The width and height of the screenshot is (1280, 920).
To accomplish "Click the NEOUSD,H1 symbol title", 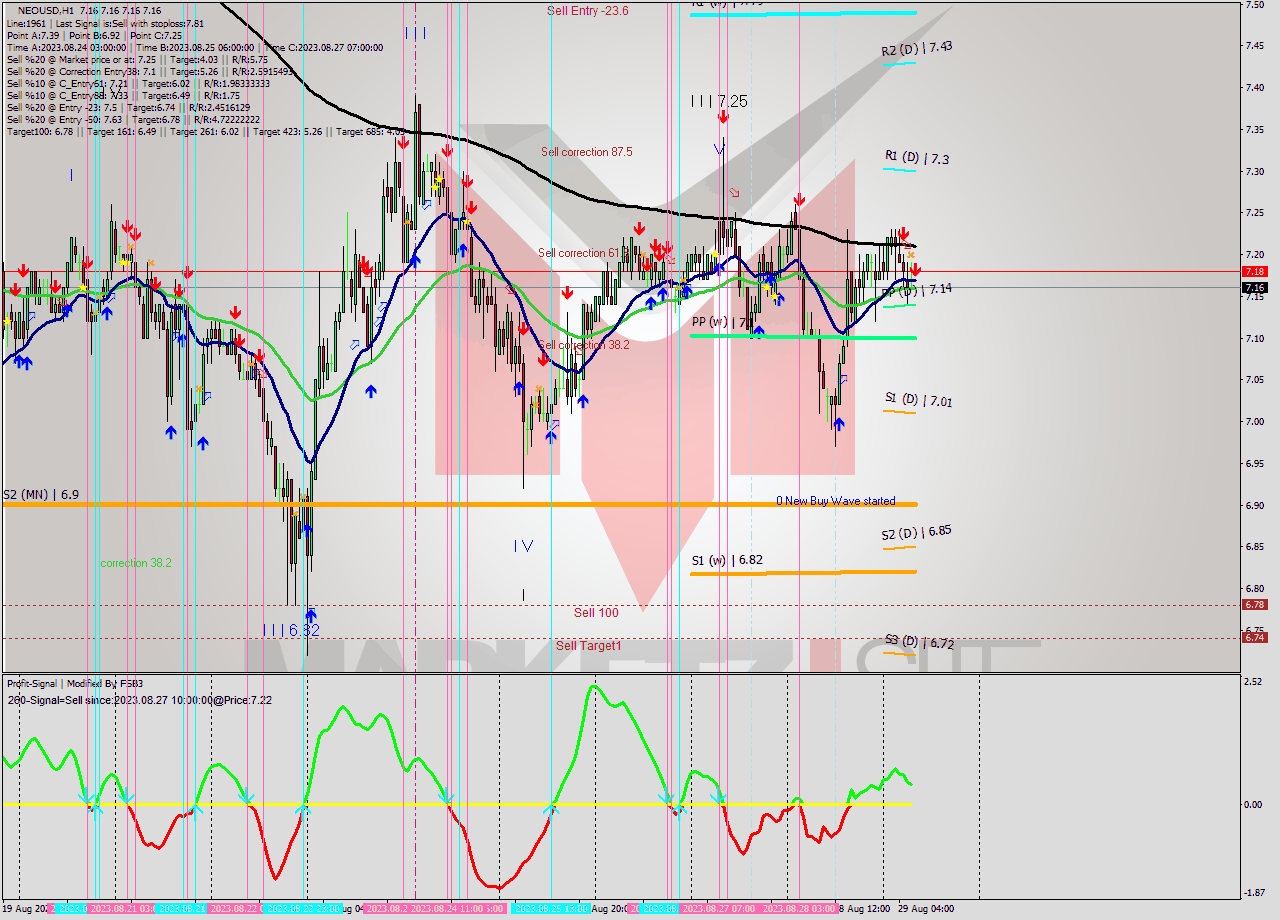I will coord(46,10).
